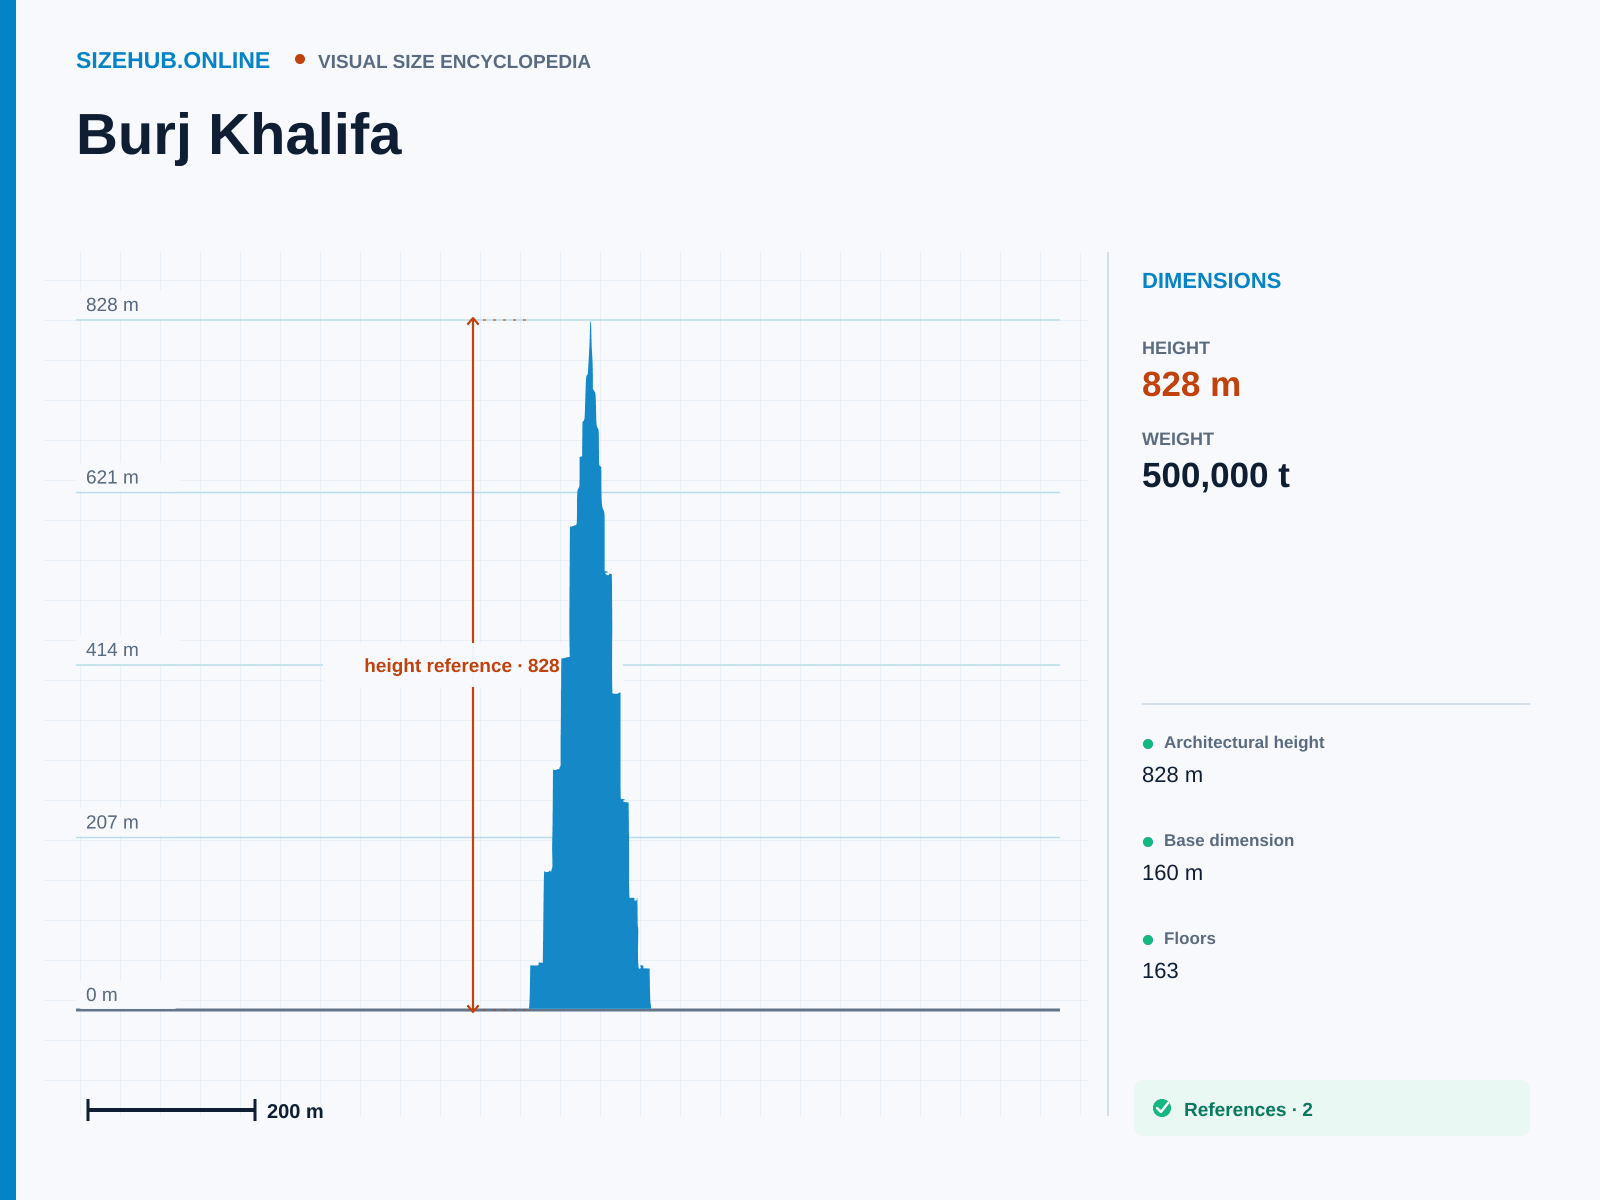
Task: Click the VISUAL SIZE ENCYCLOPEDIA label
Action: (x=454, y=62)
